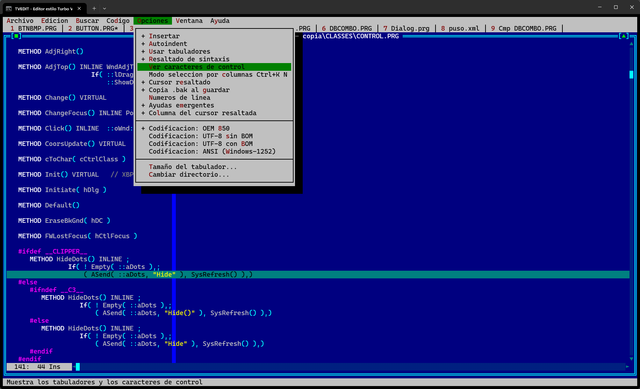The image size is (640, 389).
Task: Close the Opciones menu header
Action: [x=153, y=21]
